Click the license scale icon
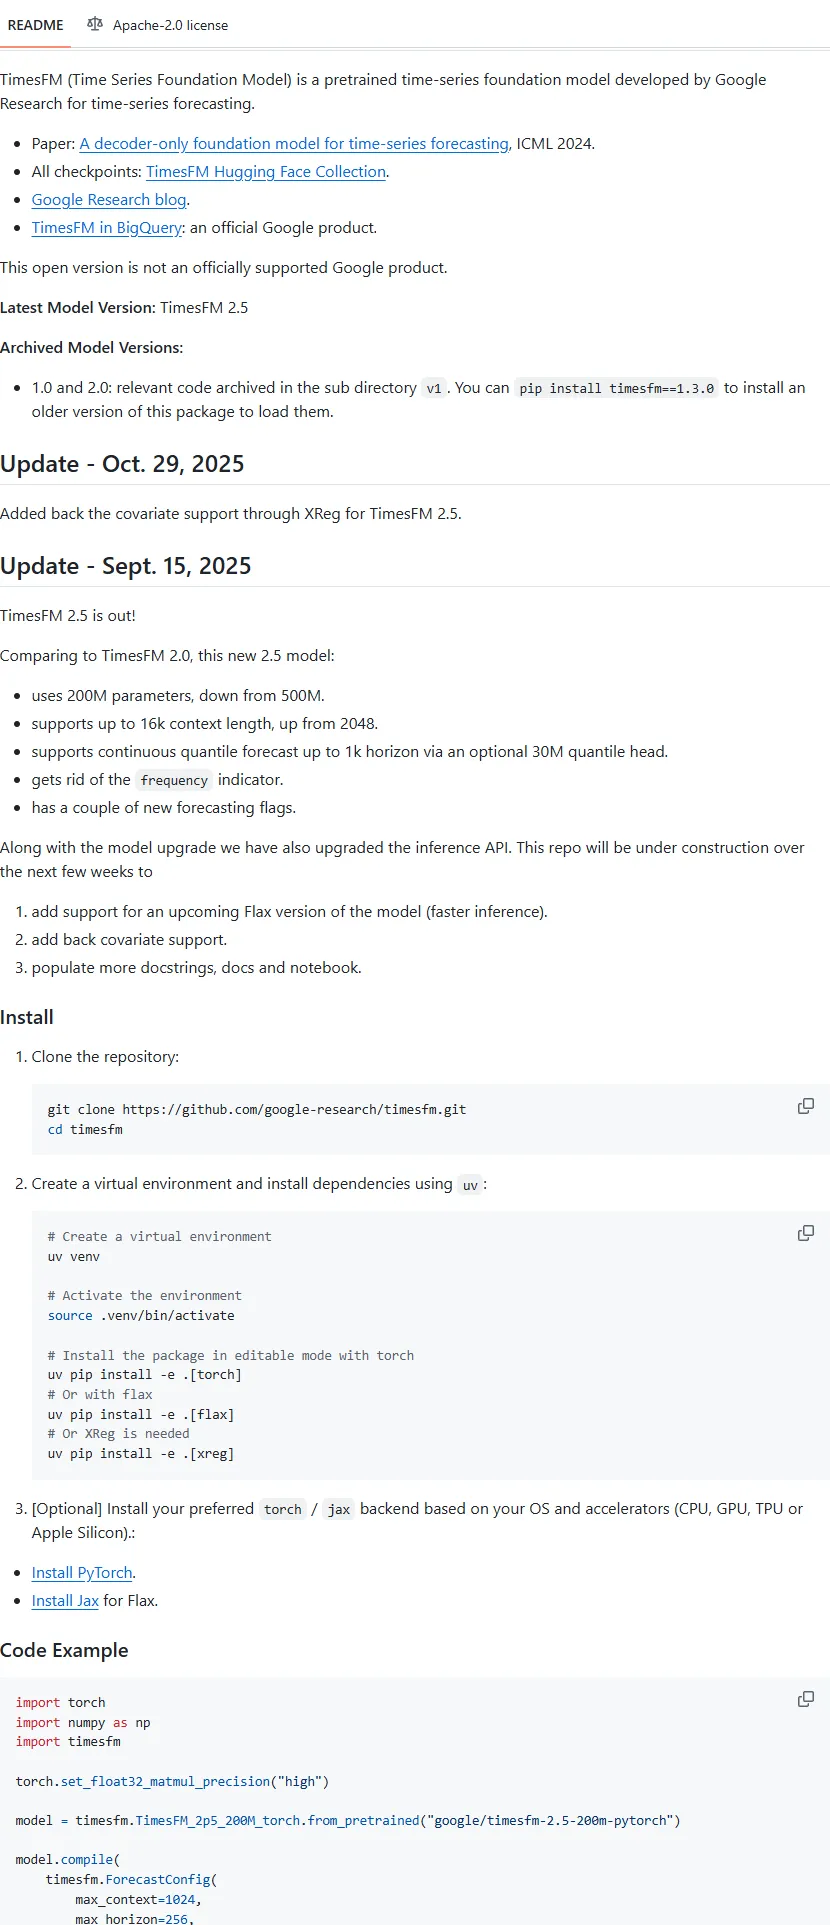Screen dimensions: 830x1925 tap(95, 24)
